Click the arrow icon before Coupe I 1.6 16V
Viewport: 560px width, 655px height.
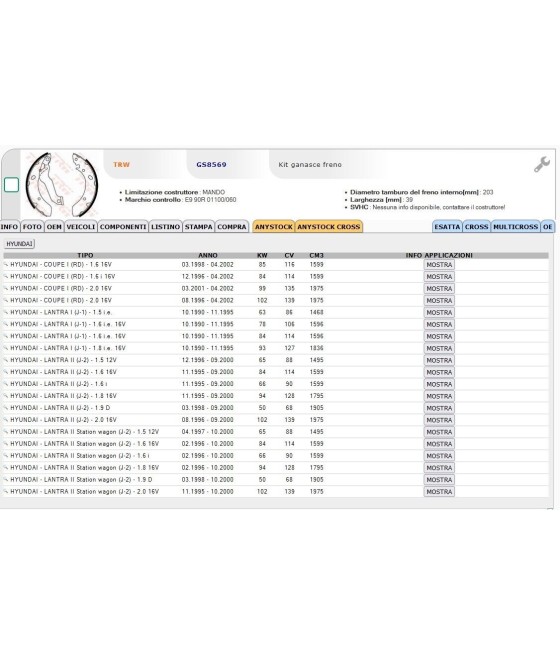point(6,264)
